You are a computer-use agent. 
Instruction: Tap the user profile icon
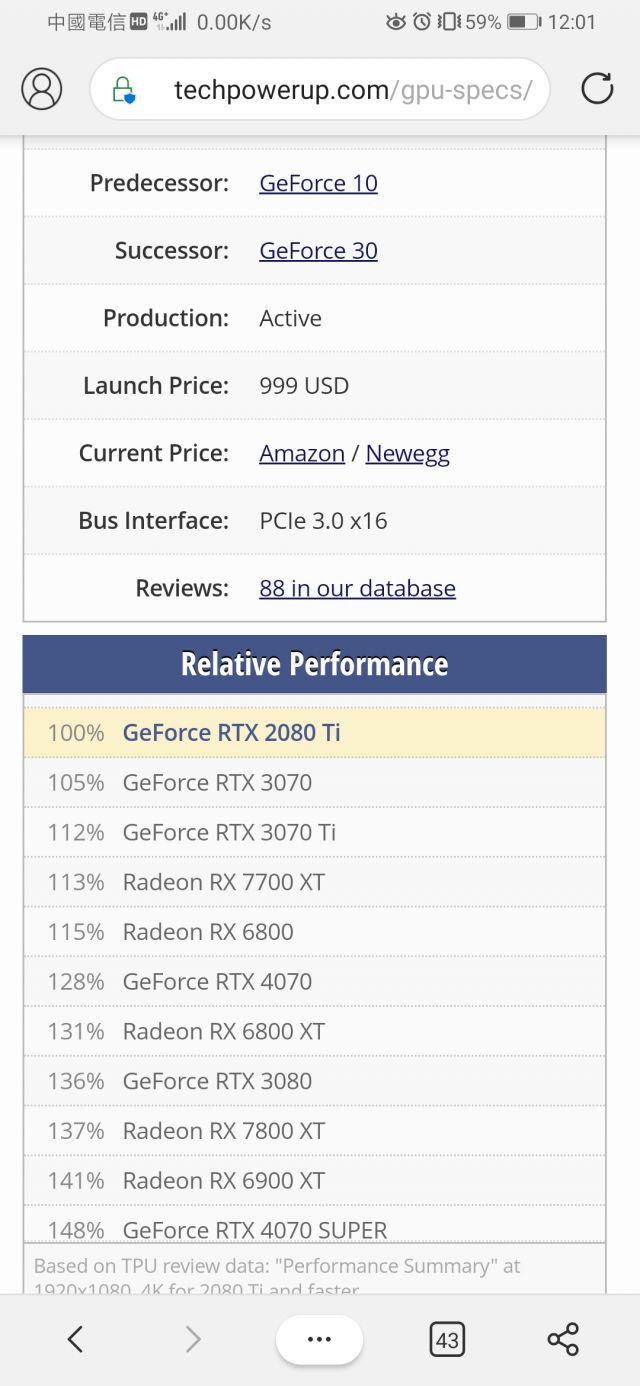(42, 89)
